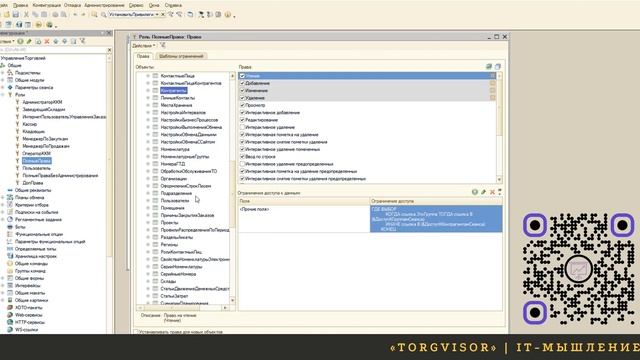Delete the data access restriction (red X)
Screen dimensions: 640x360
492,192
